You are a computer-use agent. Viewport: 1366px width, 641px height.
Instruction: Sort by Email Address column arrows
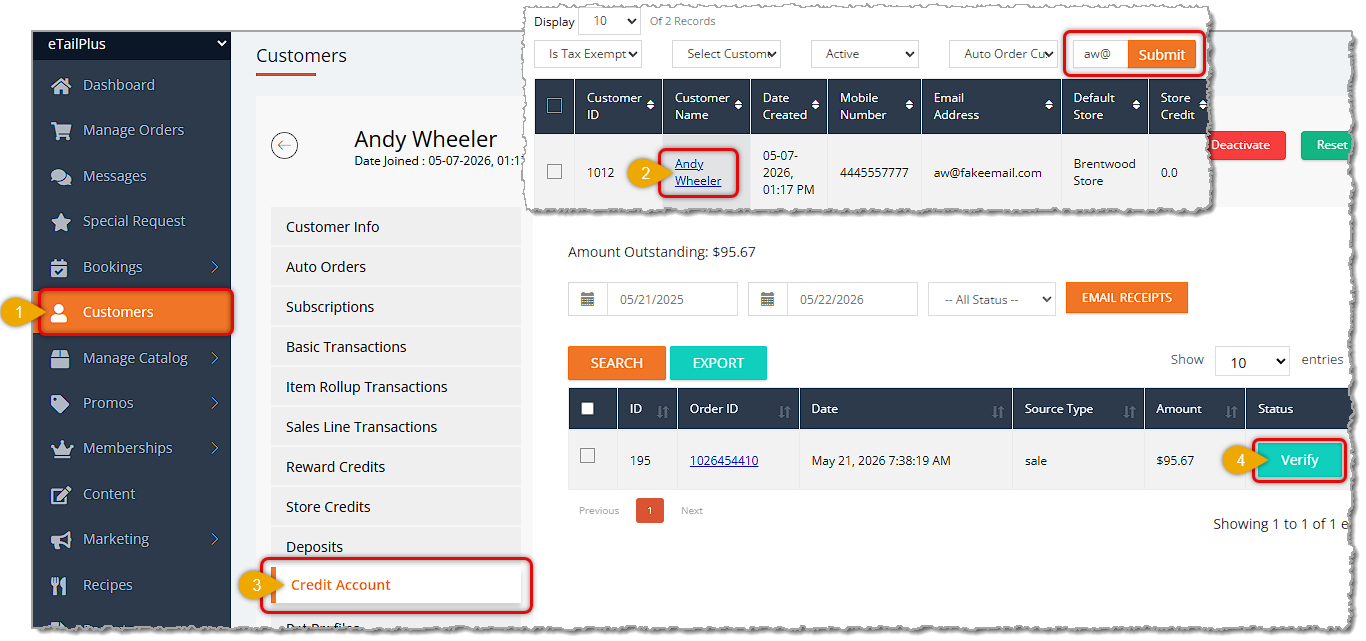point(1051,106)
